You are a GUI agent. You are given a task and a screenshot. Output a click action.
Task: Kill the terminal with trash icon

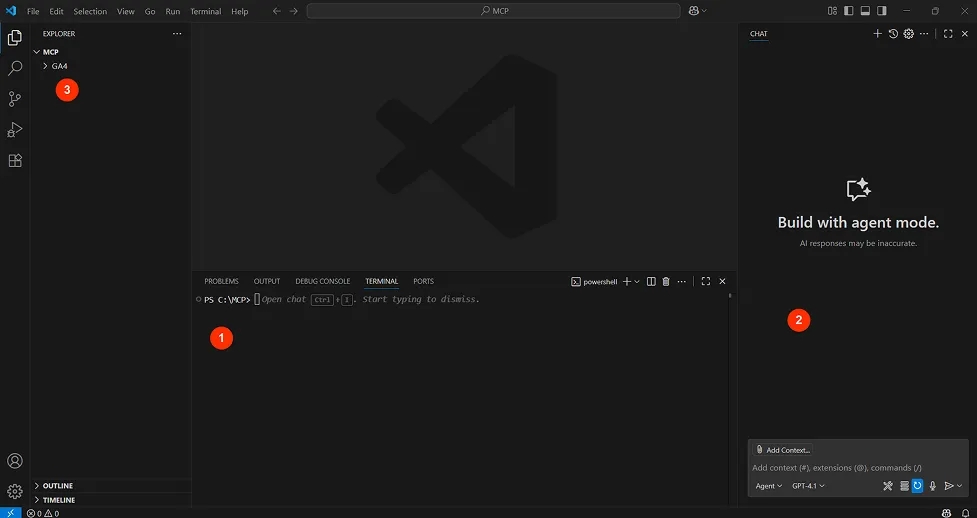(665, 282)
